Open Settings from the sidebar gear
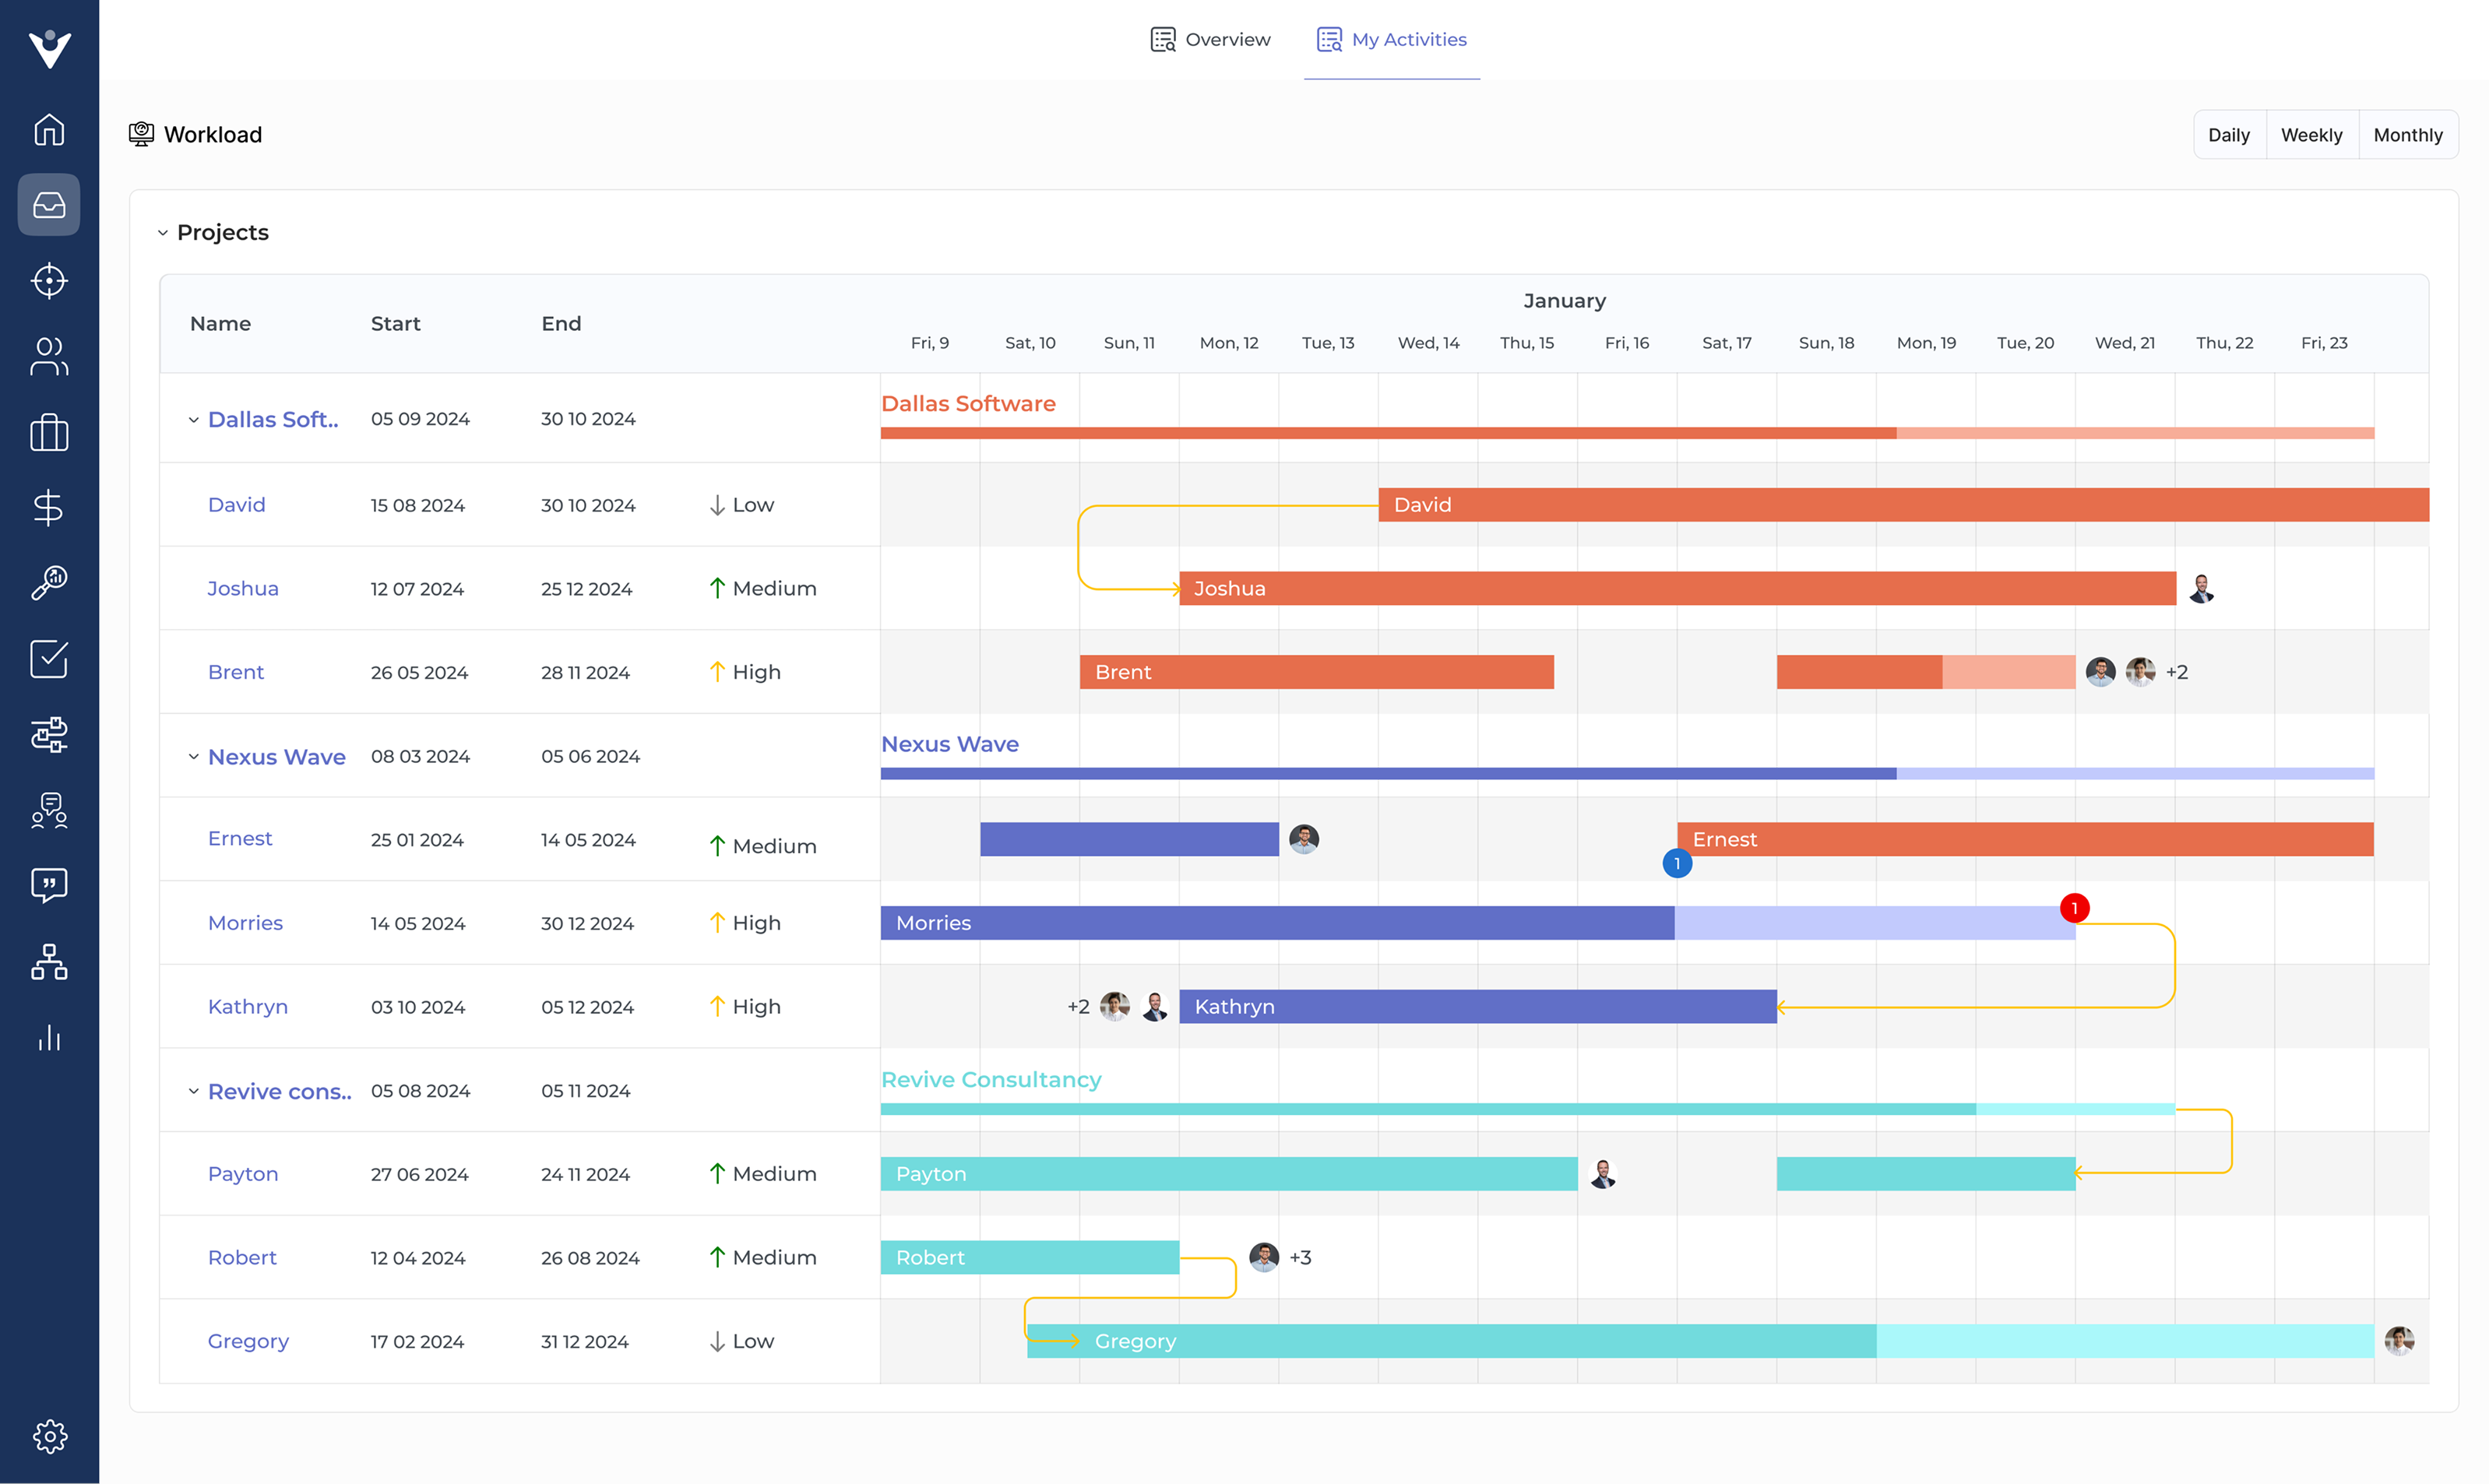The width and height of the screenshot is (2489, 1484). click(x=48, y=1437)
